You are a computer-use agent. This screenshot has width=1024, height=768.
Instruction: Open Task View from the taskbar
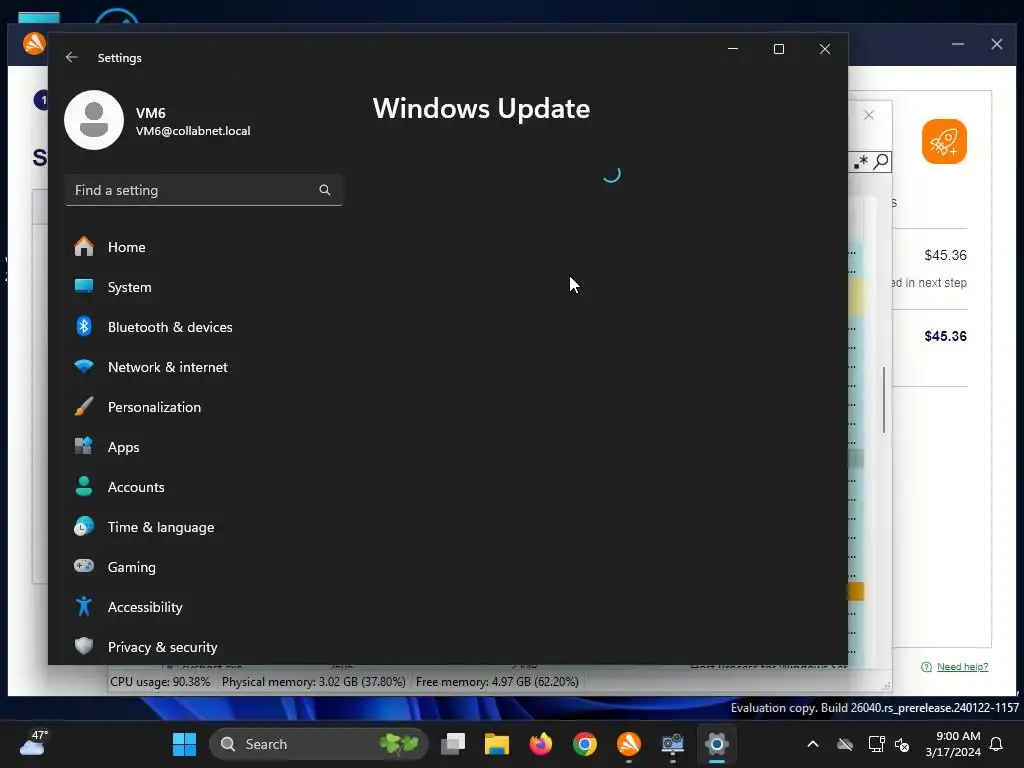pos(453,744)
